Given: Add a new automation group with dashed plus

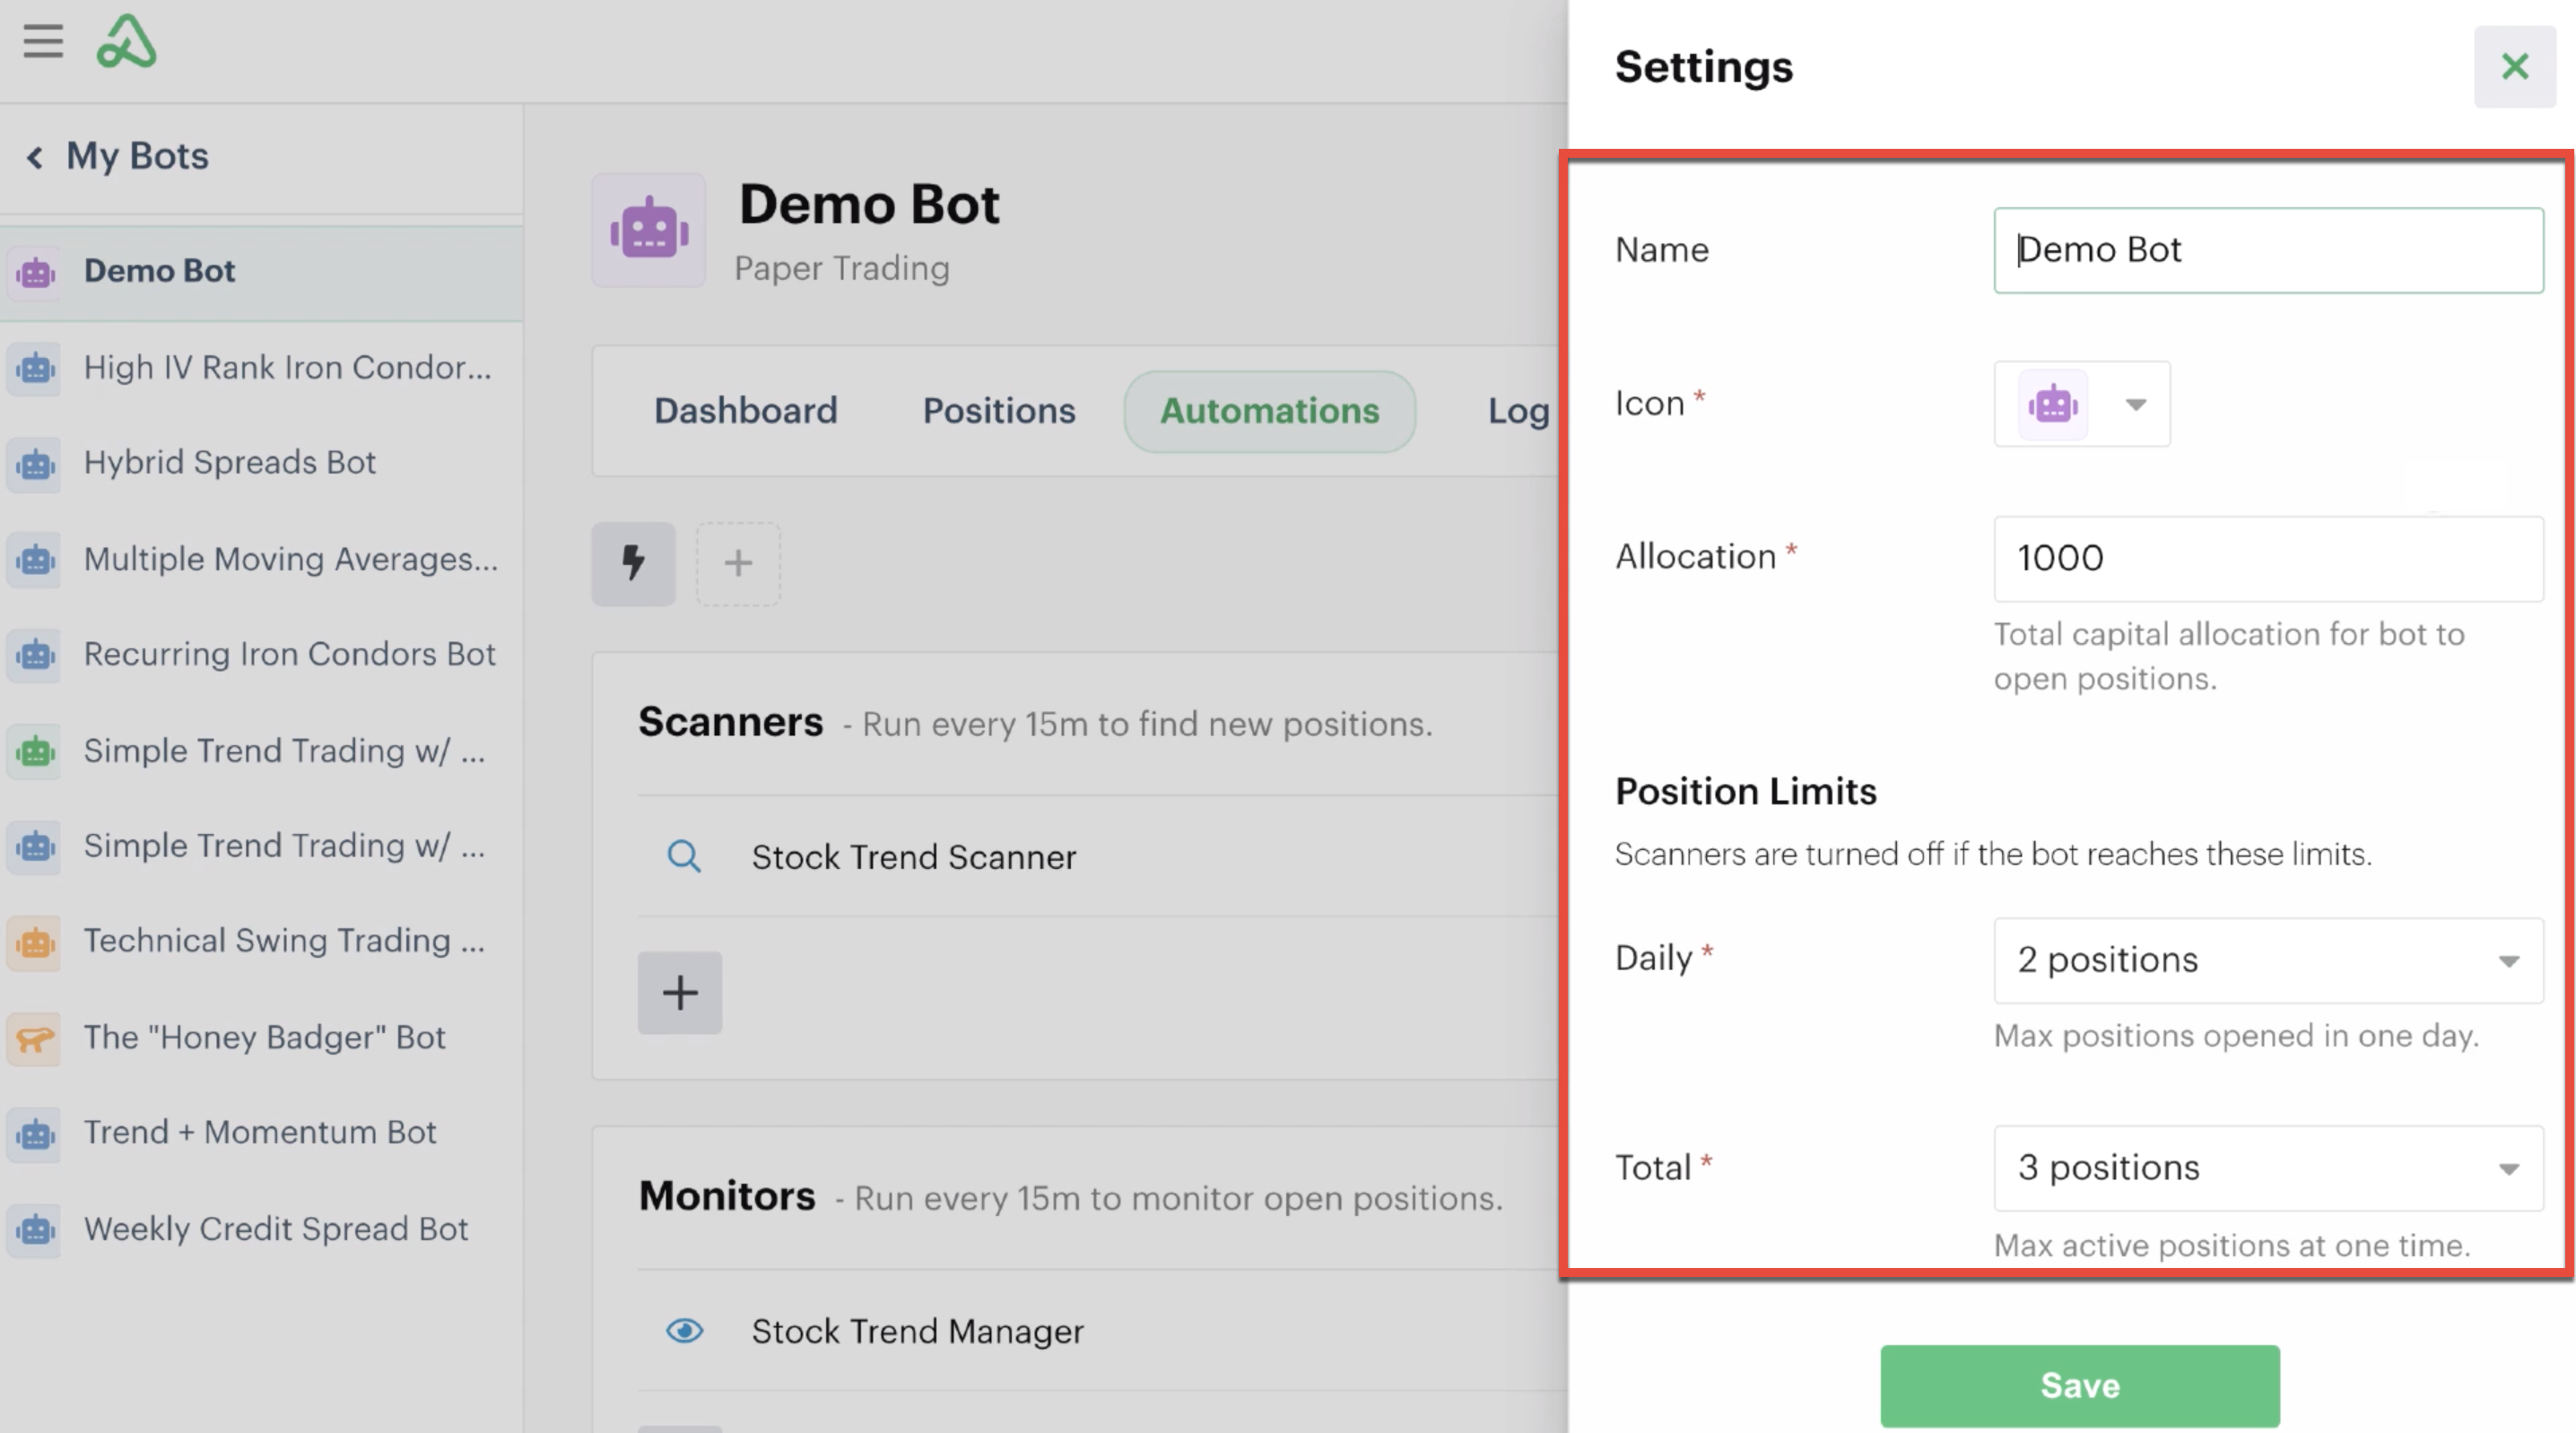Looking at the screenshot, I should [x=738, y=563].
